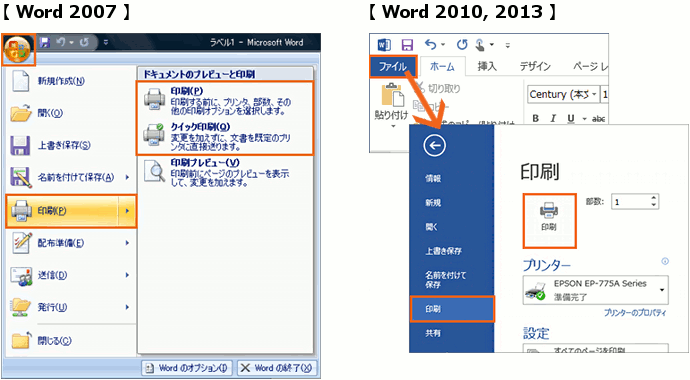The image size is (690, 380).
Task: Select 新規 in the backstage sidebar
Action: (x=451, y=203)
